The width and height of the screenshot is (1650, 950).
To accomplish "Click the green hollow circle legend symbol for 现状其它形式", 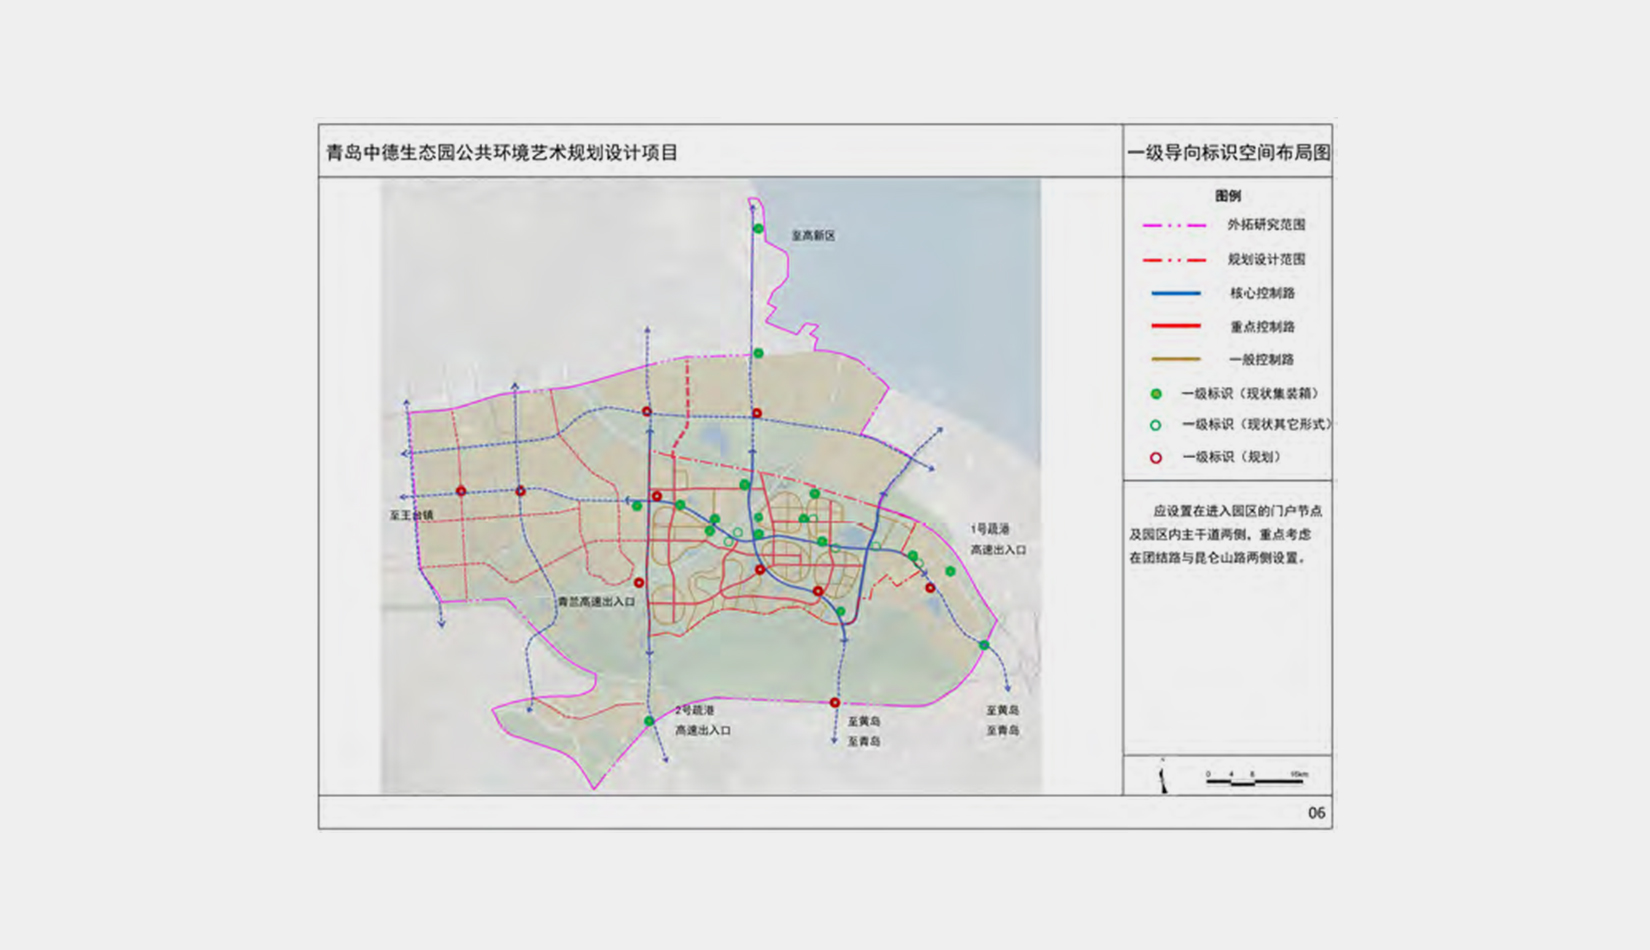I will [x=1155, y=425].
